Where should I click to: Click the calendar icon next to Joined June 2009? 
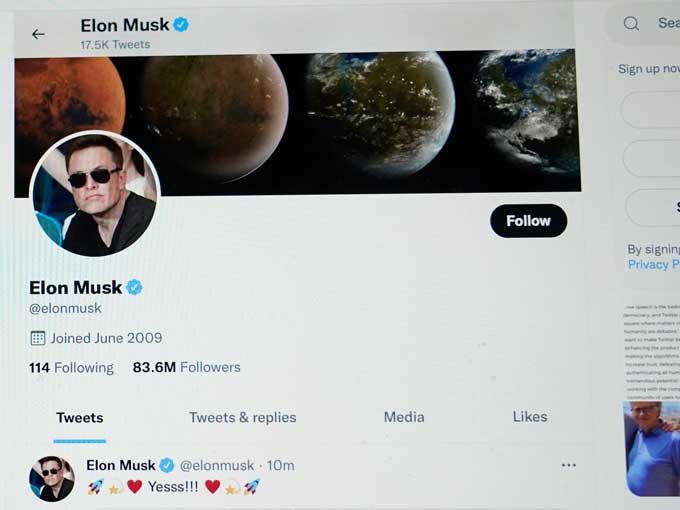[x=38, y=338]
